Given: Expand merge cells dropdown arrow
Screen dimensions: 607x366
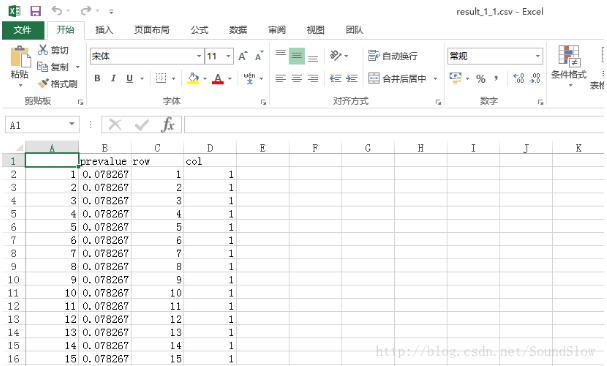Looking at the screenshot, I should (435, 79).
